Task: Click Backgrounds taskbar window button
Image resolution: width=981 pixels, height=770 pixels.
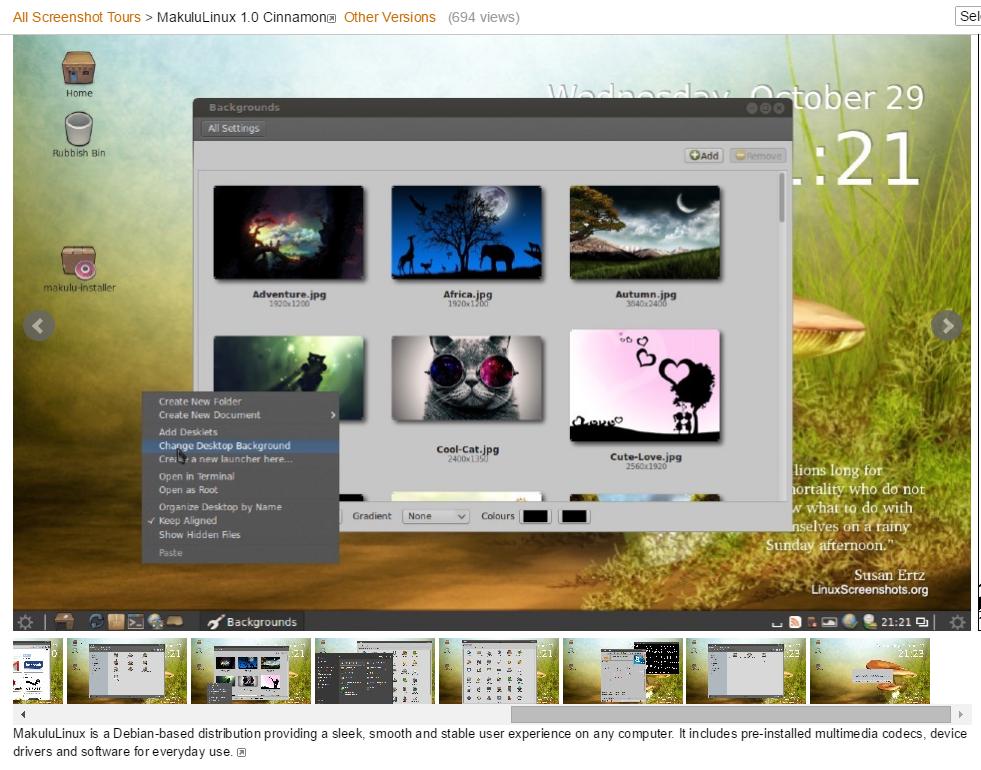Action: [253, 622]
